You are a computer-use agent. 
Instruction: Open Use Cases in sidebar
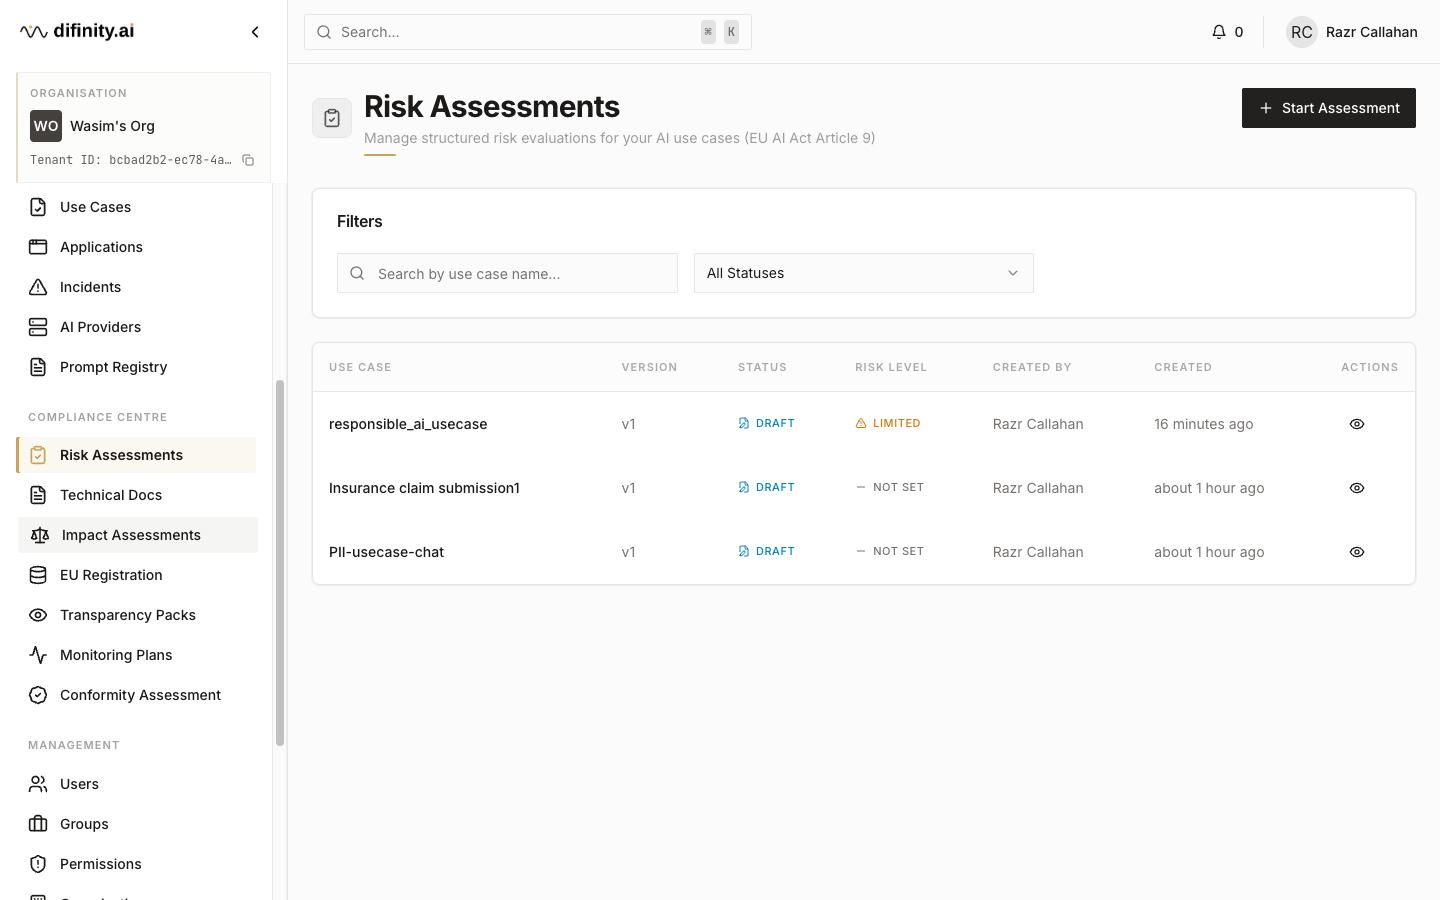click(x=137, y=207)
